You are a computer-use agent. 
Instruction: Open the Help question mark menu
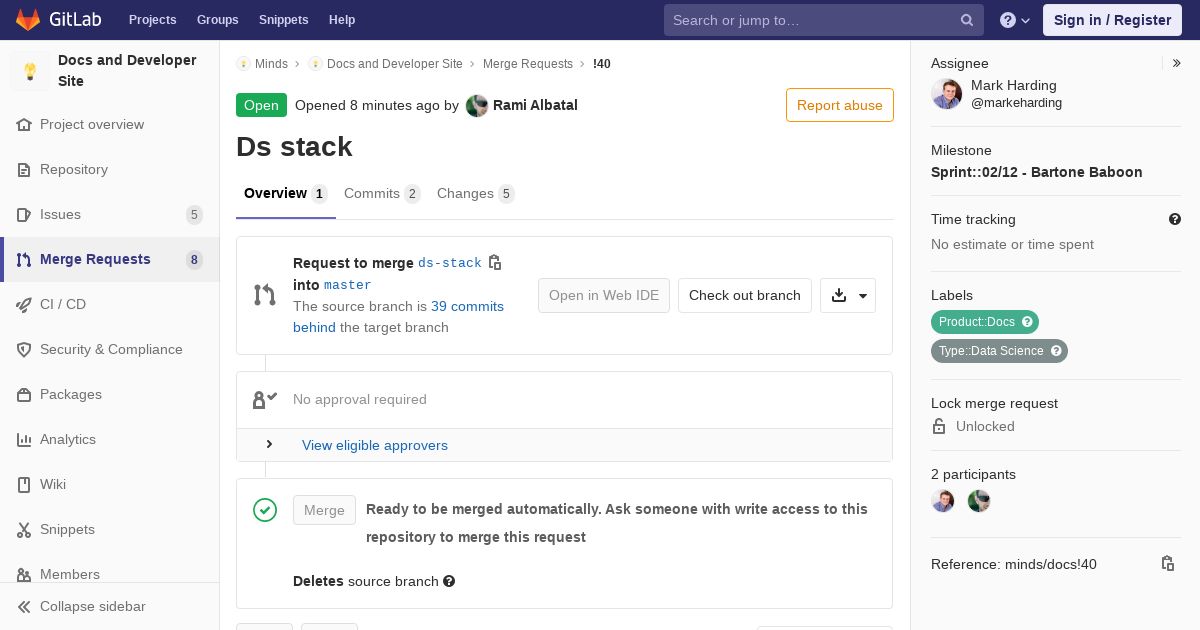click(x=1015, y=20)
